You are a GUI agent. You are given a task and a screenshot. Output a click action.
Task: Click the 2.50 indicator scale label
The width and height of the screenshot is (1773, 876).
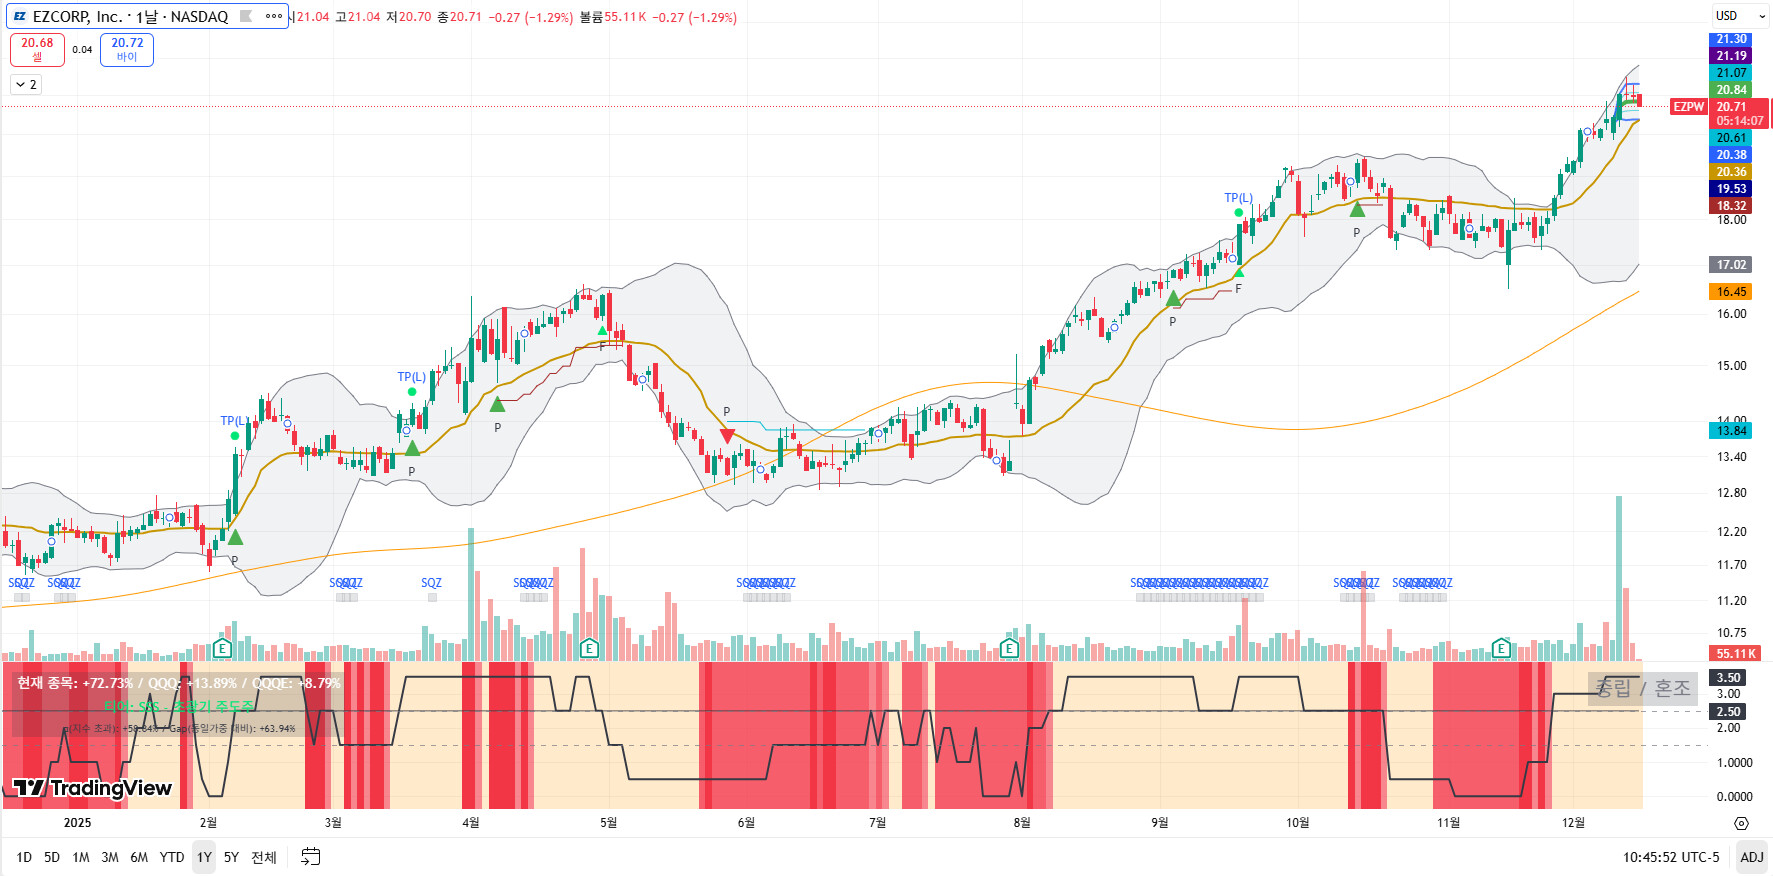tap(1728, 712)
